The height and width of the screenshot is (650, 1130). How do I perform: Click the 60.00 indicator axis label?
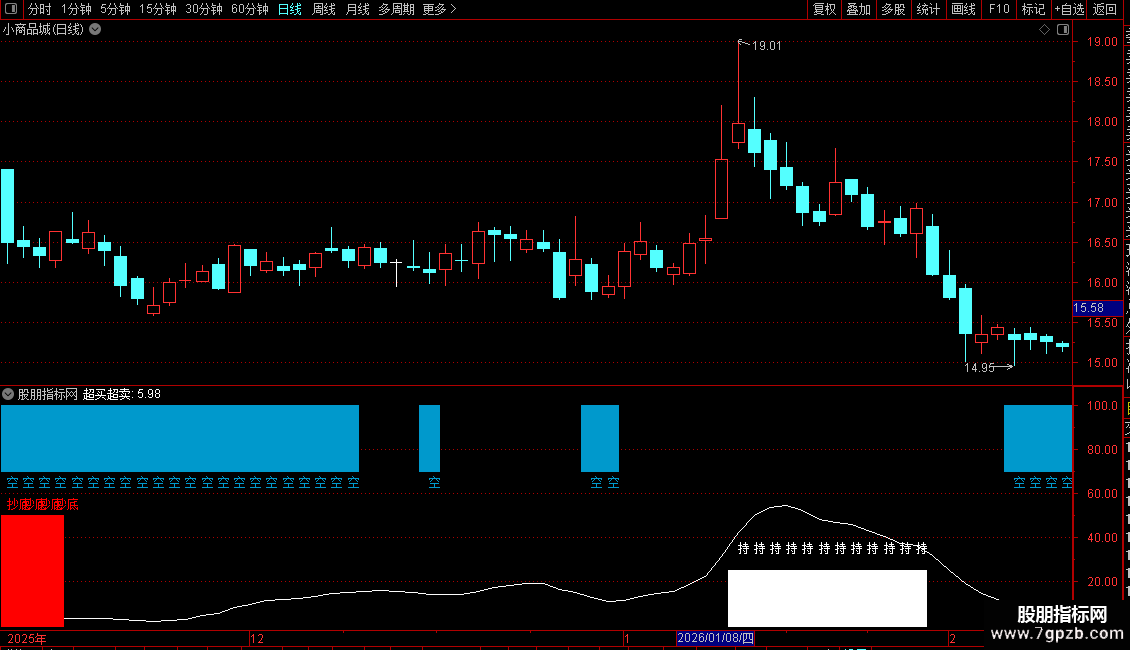coord(1103,494)
